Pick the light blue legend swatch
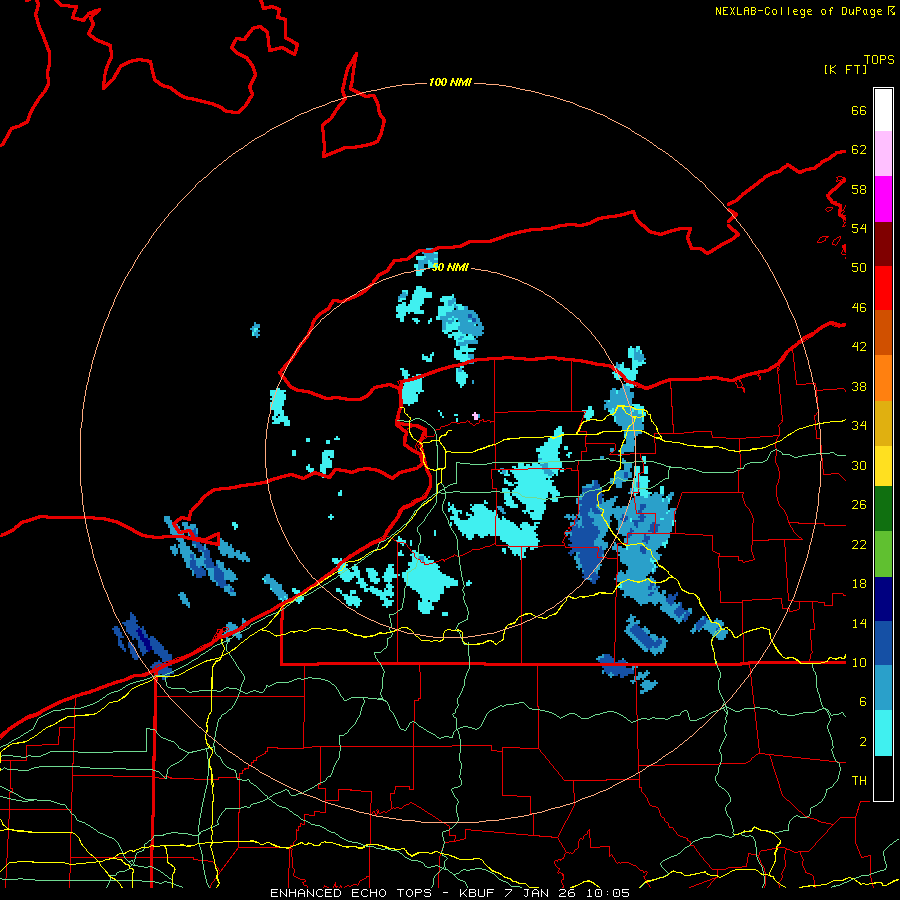The image size is (900, 900). [883, 688]
